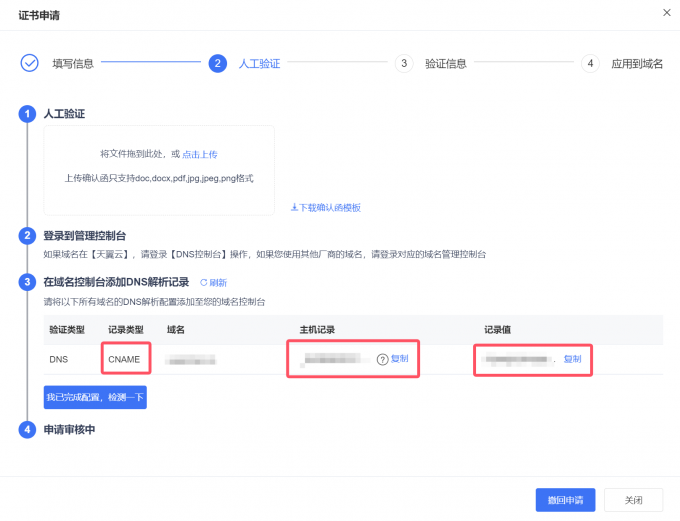Click the 申请审核中 section heading
Image resolution: width=680 pixels, height=521 pixels.
tap(69, 429)
